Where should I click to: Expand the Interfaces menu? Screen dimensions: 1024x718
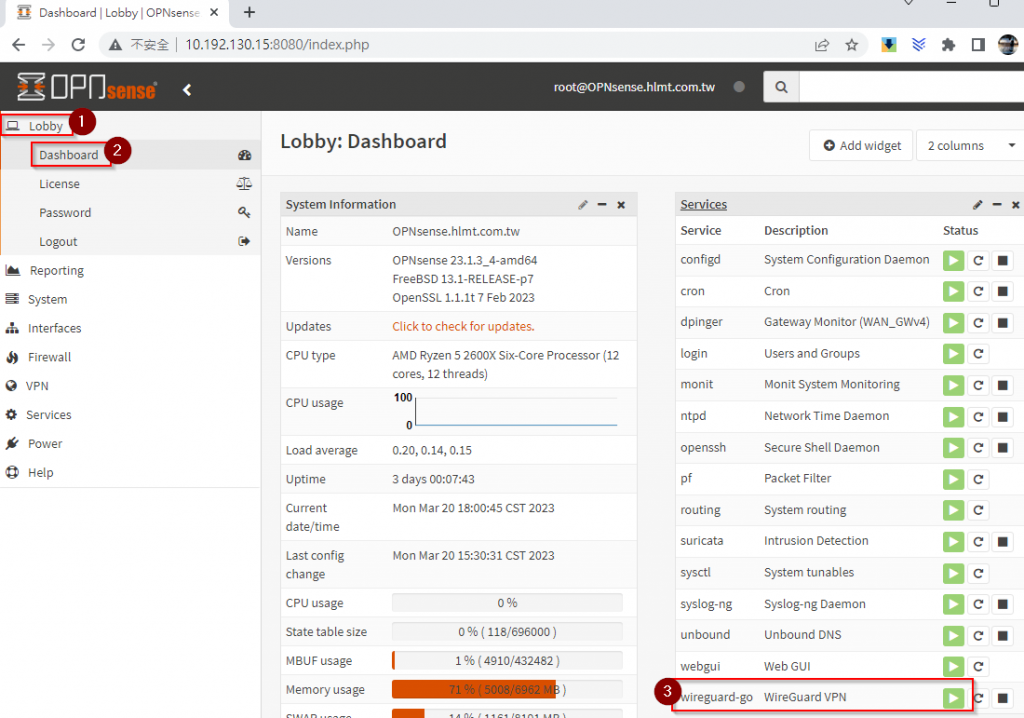[x=55, y=328]
